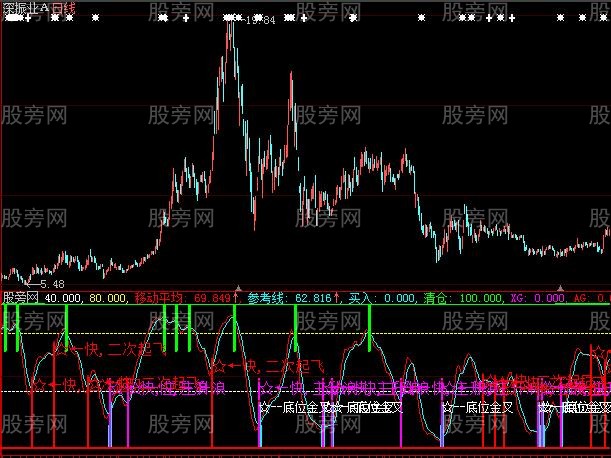Click the 清仓 100.000 indicator readout

tap(463, 299)
